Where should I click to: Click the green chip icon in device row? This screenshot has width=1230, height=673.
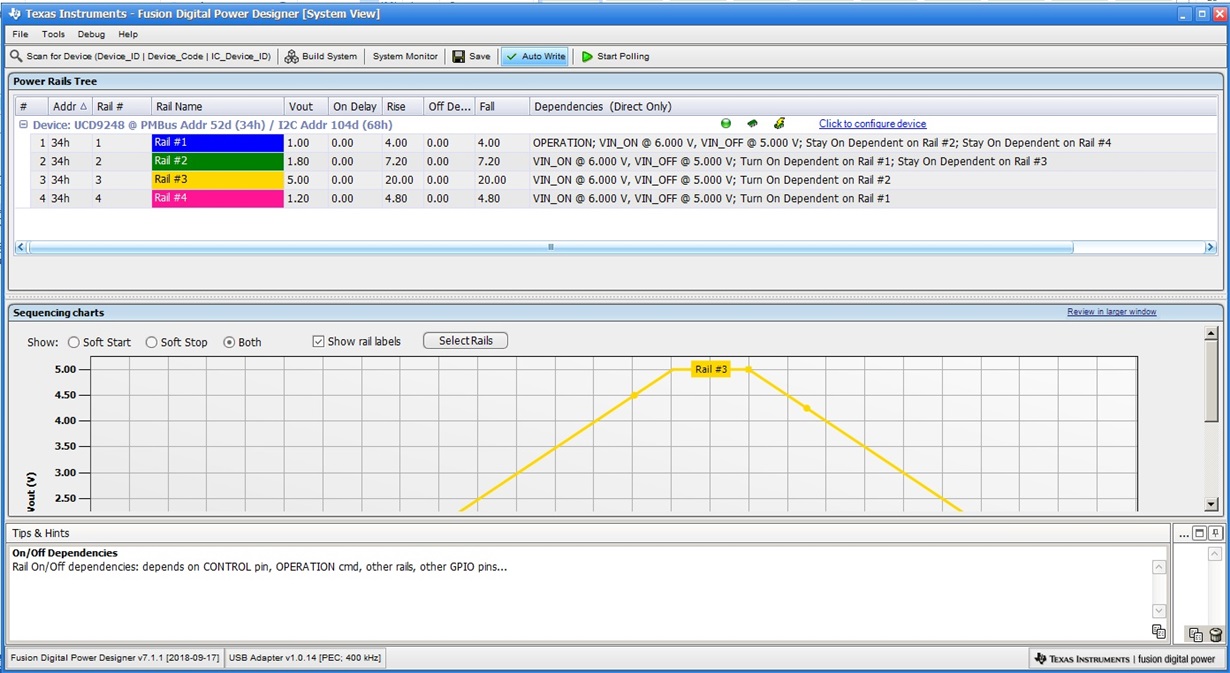click(x=752, y=124)
